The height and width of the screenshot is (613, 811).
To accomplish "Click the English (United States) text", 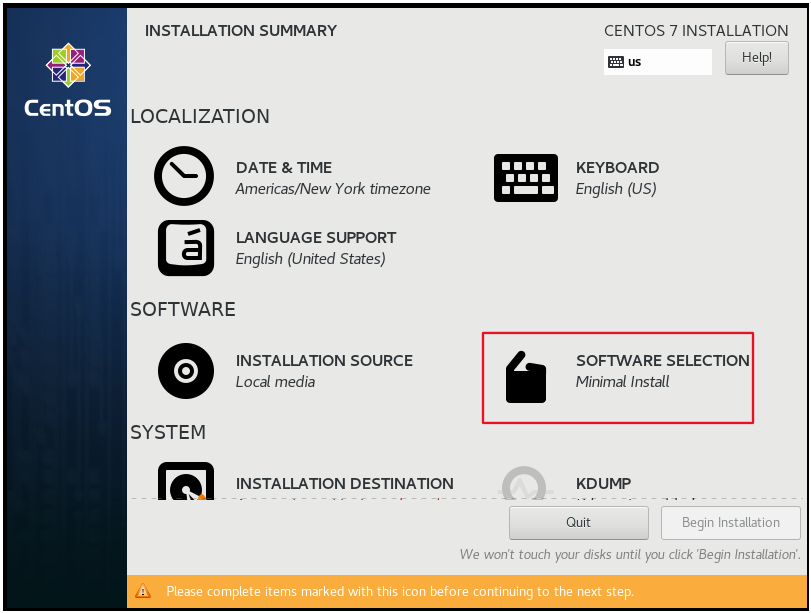I will point(310,259).
